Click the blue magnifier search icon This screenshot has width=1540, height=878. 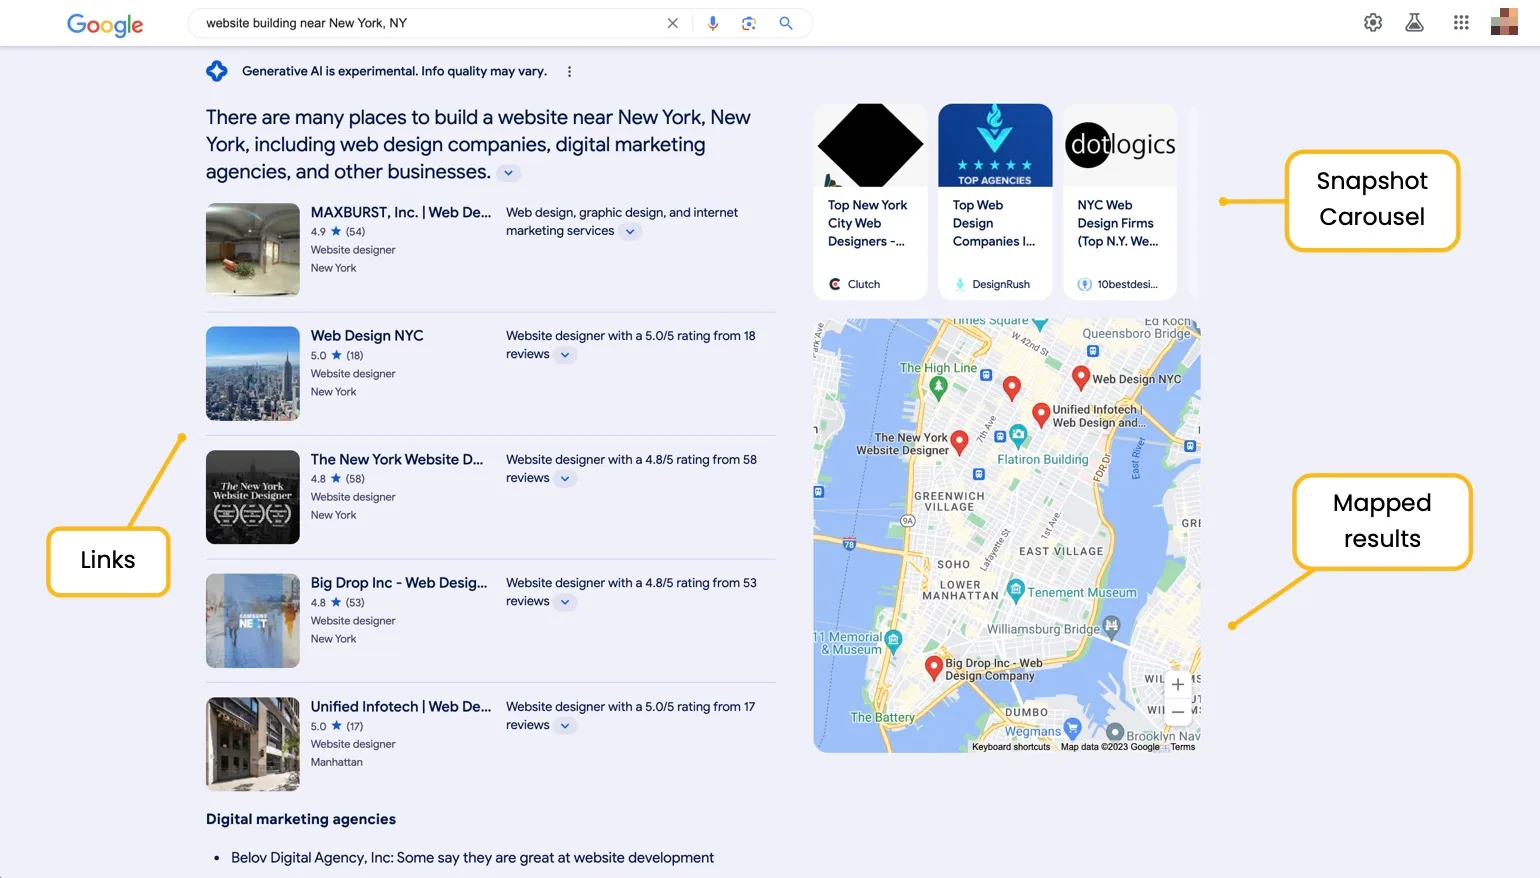click(x=786, y=23)
